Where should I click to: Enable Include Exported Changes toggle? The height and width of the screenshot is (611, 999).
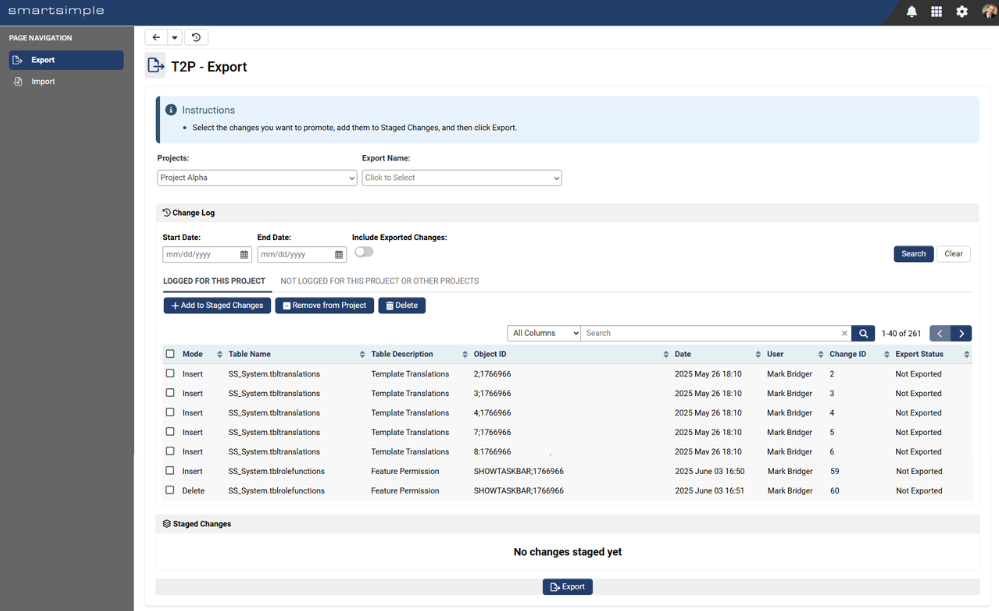click(364, 252)
